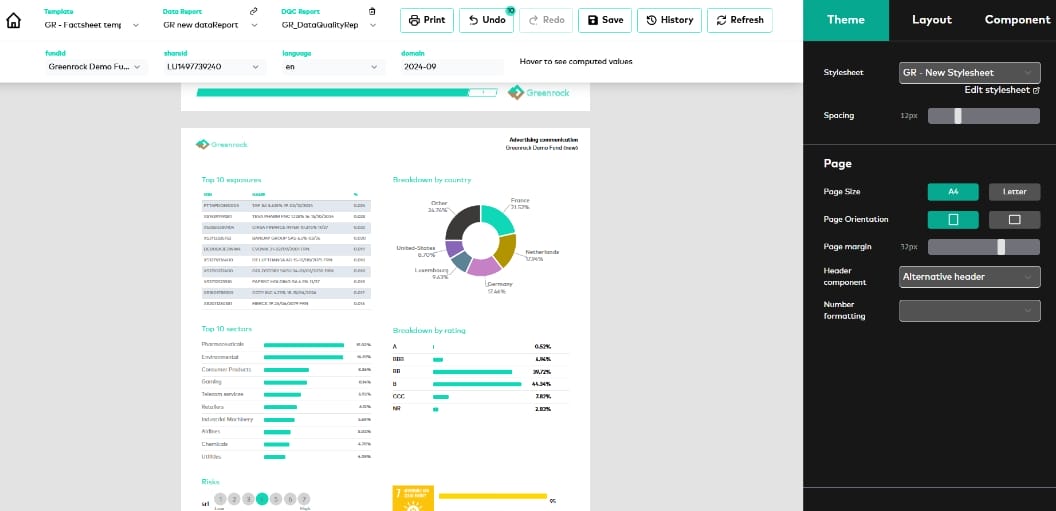Refresh the report preview

pyautogui.click(x=740, y=20)
